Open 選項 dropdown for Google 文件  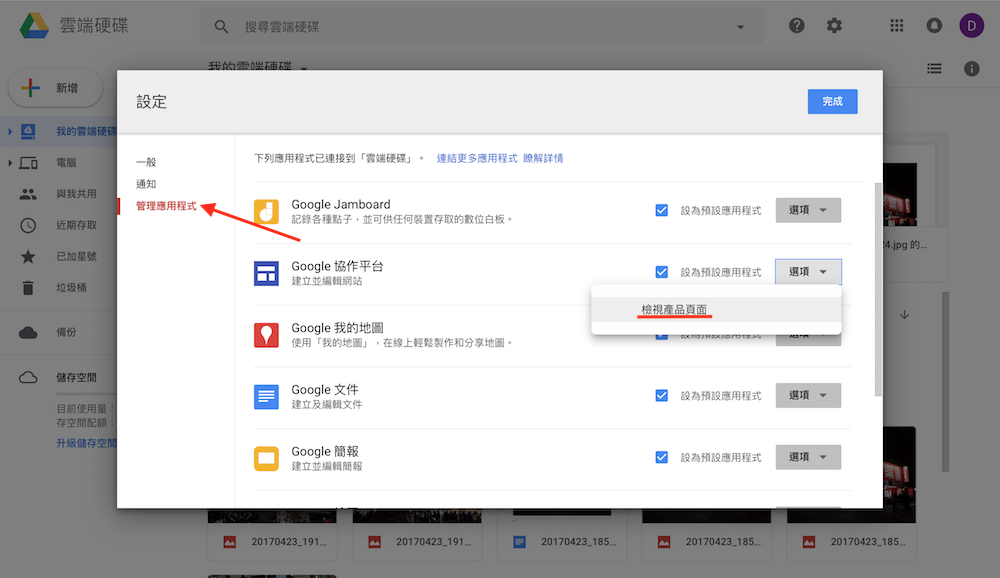(808, 395)
